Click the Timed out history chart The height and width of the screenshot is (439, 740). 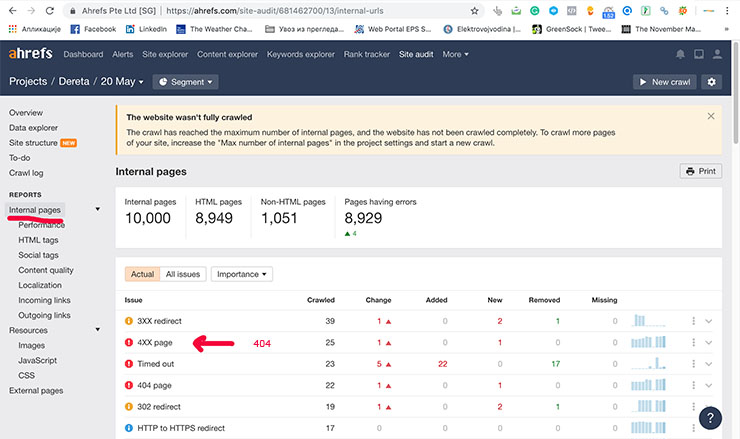coord(648,363)
